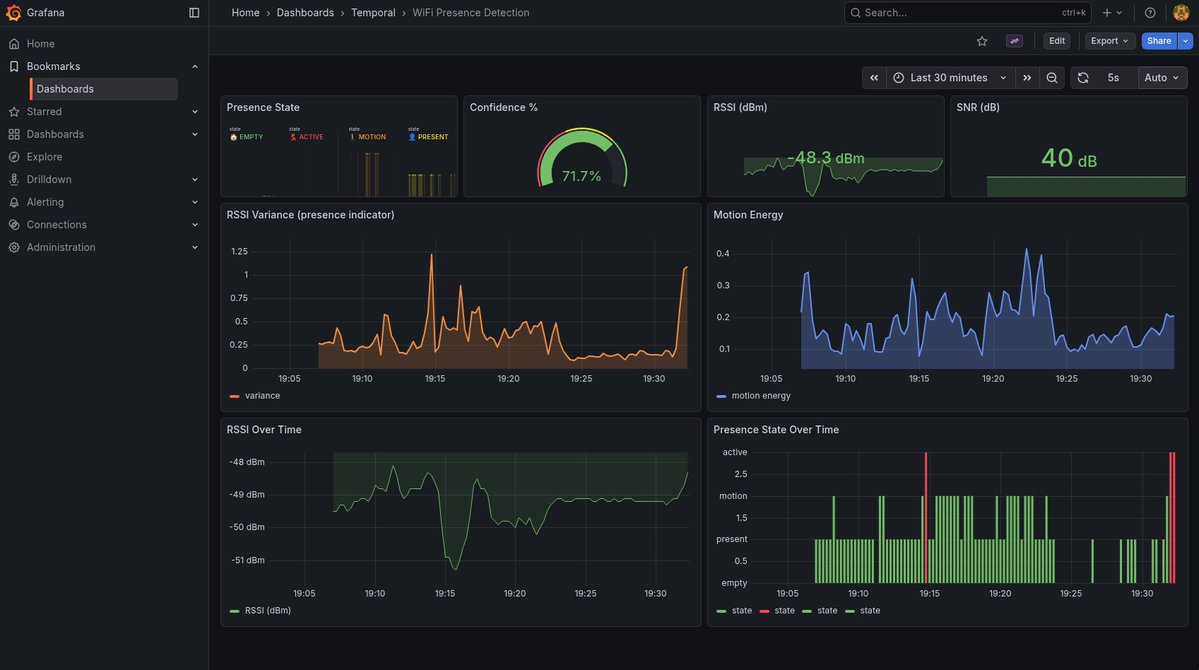The height and width of the screenshot is (670, 1199).
Task: Click the RSSI (dBm) panel title
Action: pos(740,108)
